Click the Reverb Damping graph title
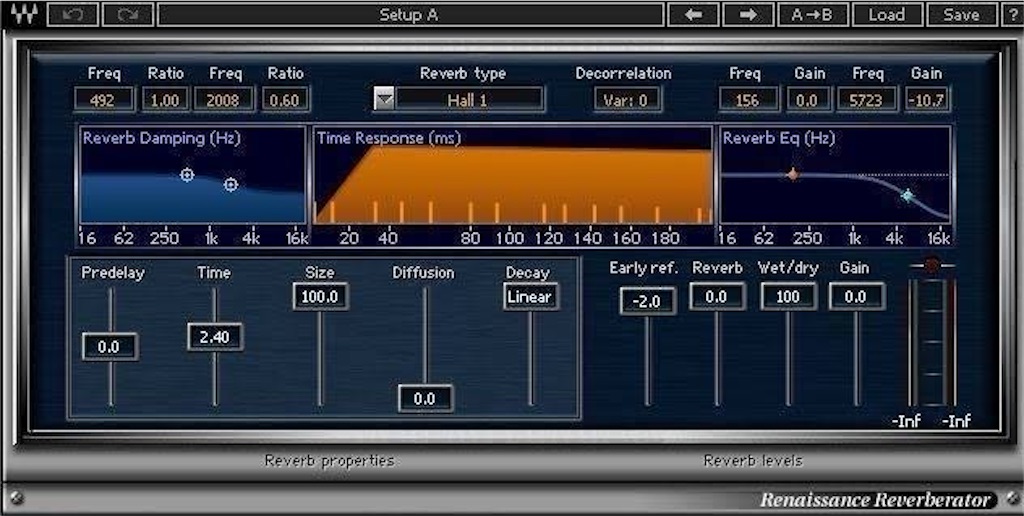 pyautogui.click(x=161, y=138)
